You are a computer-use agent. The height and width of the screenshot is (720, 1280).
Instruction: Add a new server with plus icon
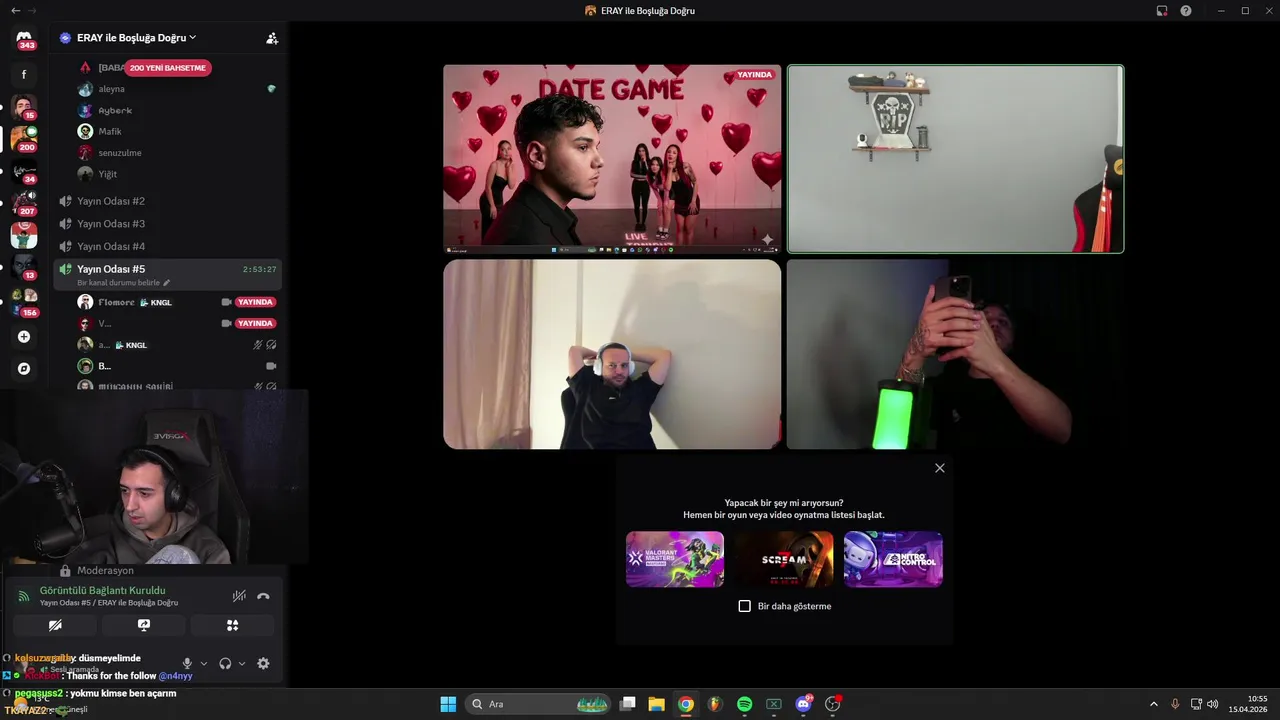(24, 337)
